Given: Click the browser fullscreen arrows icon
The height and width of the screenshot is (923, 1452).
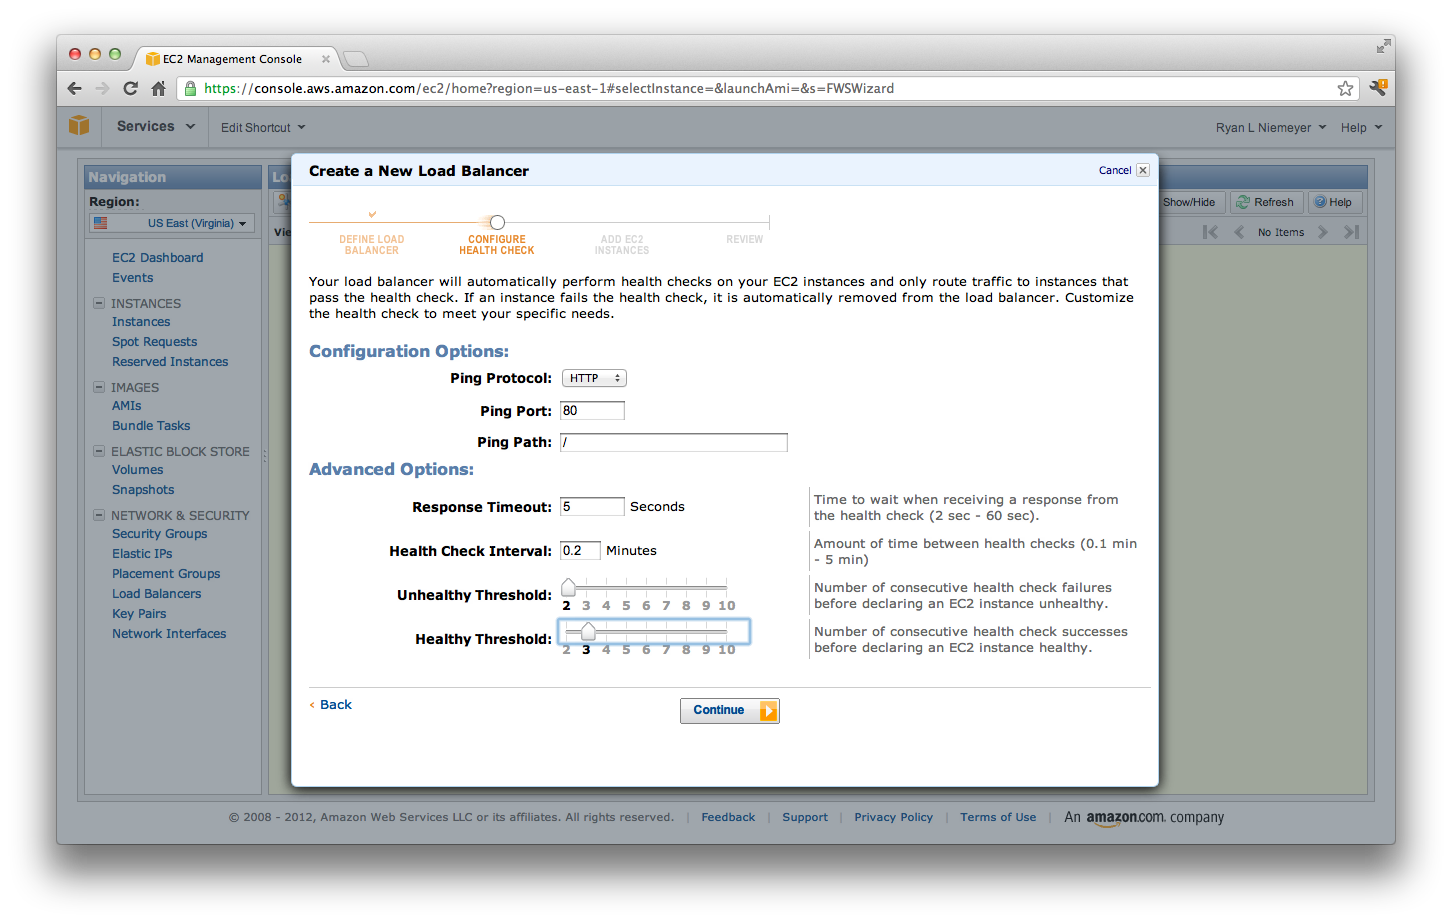Looking at the screenshot, I should click(x=1382, y=47).
